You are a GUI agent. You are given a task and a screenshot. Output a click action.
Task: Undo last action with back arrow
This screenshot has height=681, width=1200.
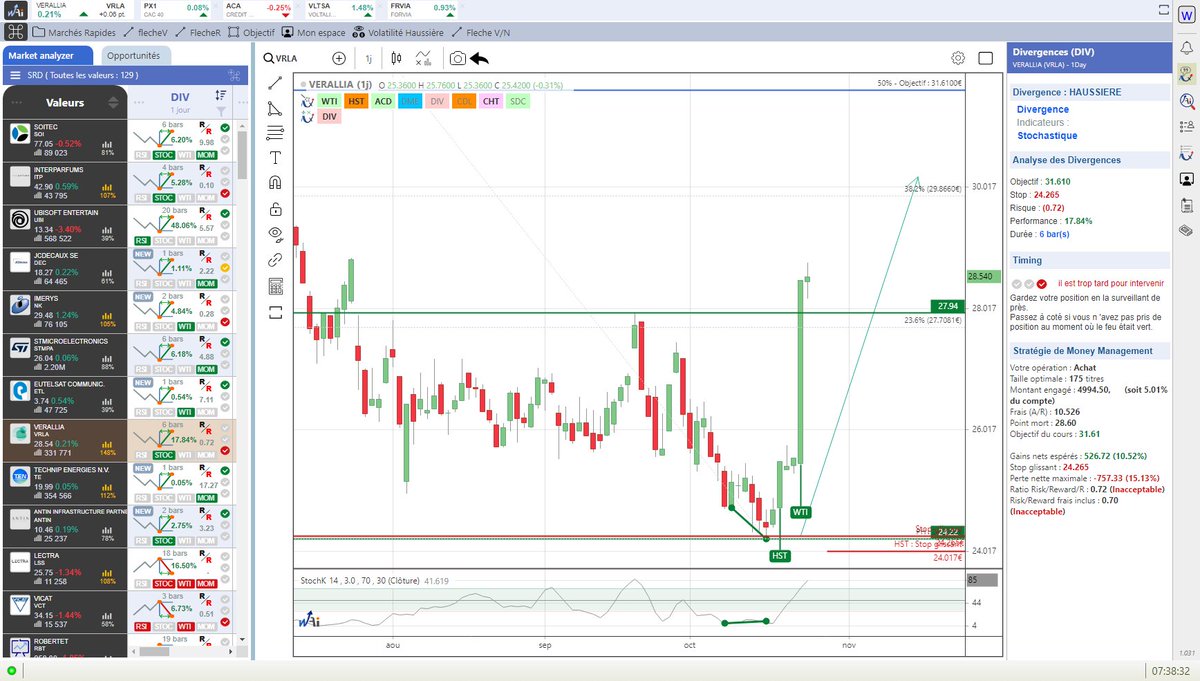[x=480, y=59]
